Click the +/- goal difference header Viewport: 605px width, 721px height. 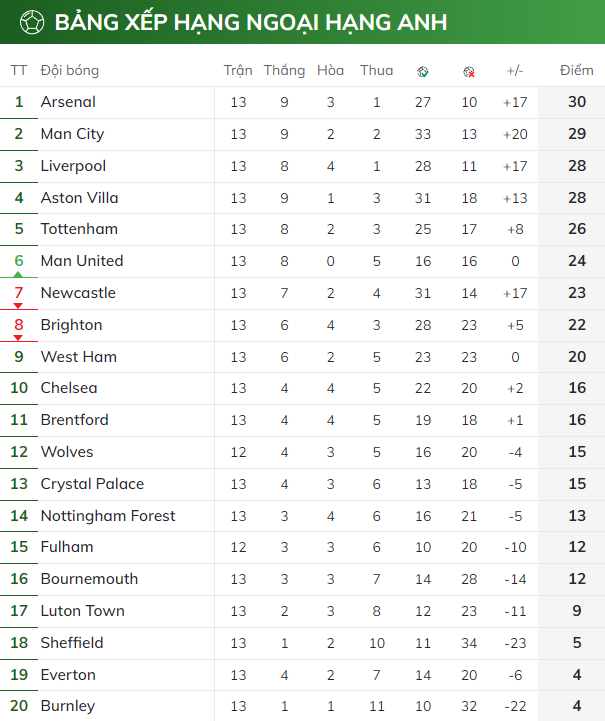point(515,70)
